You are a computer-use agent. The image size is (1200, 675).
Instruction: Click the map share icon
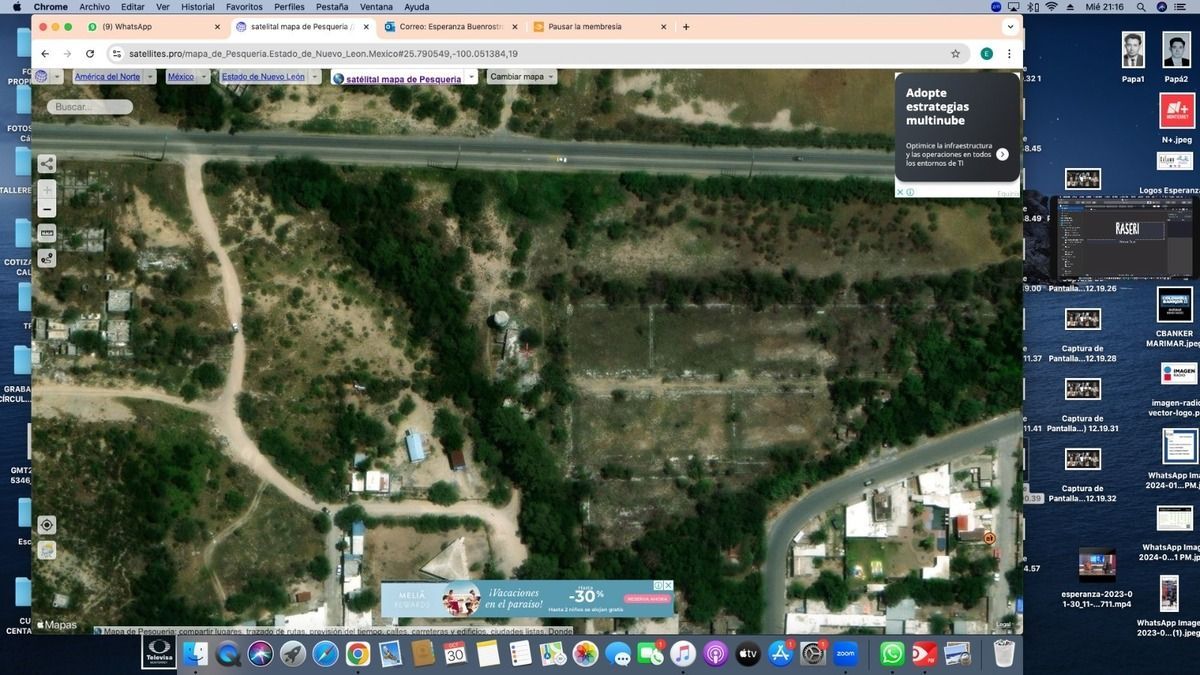coord(47,164)
